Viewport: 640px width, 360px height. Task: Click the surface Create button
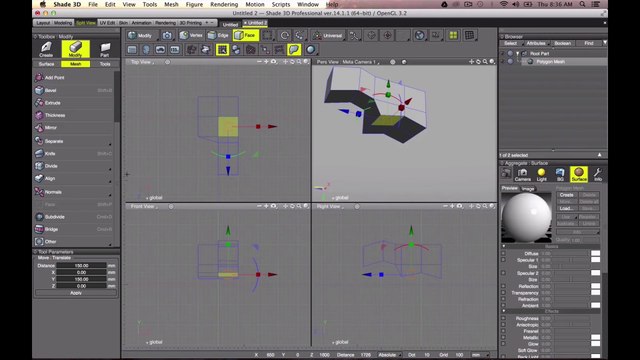pyautogui.click(x=567, y=195)
